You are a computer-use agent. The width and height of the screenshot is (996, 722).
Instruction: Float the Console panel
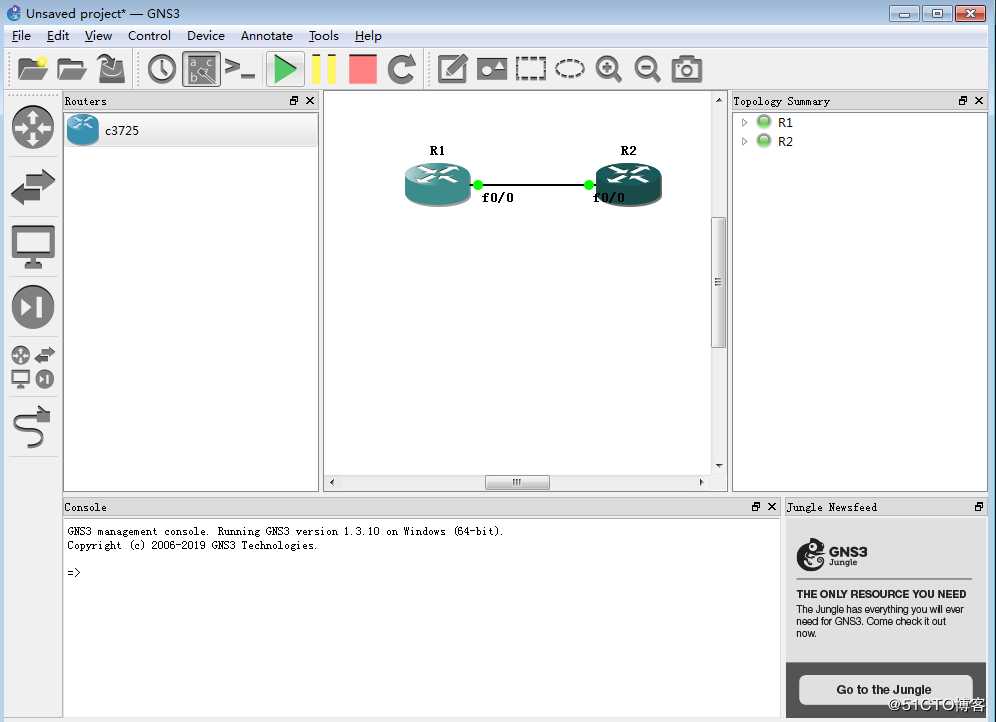click(x=755, y=506)
